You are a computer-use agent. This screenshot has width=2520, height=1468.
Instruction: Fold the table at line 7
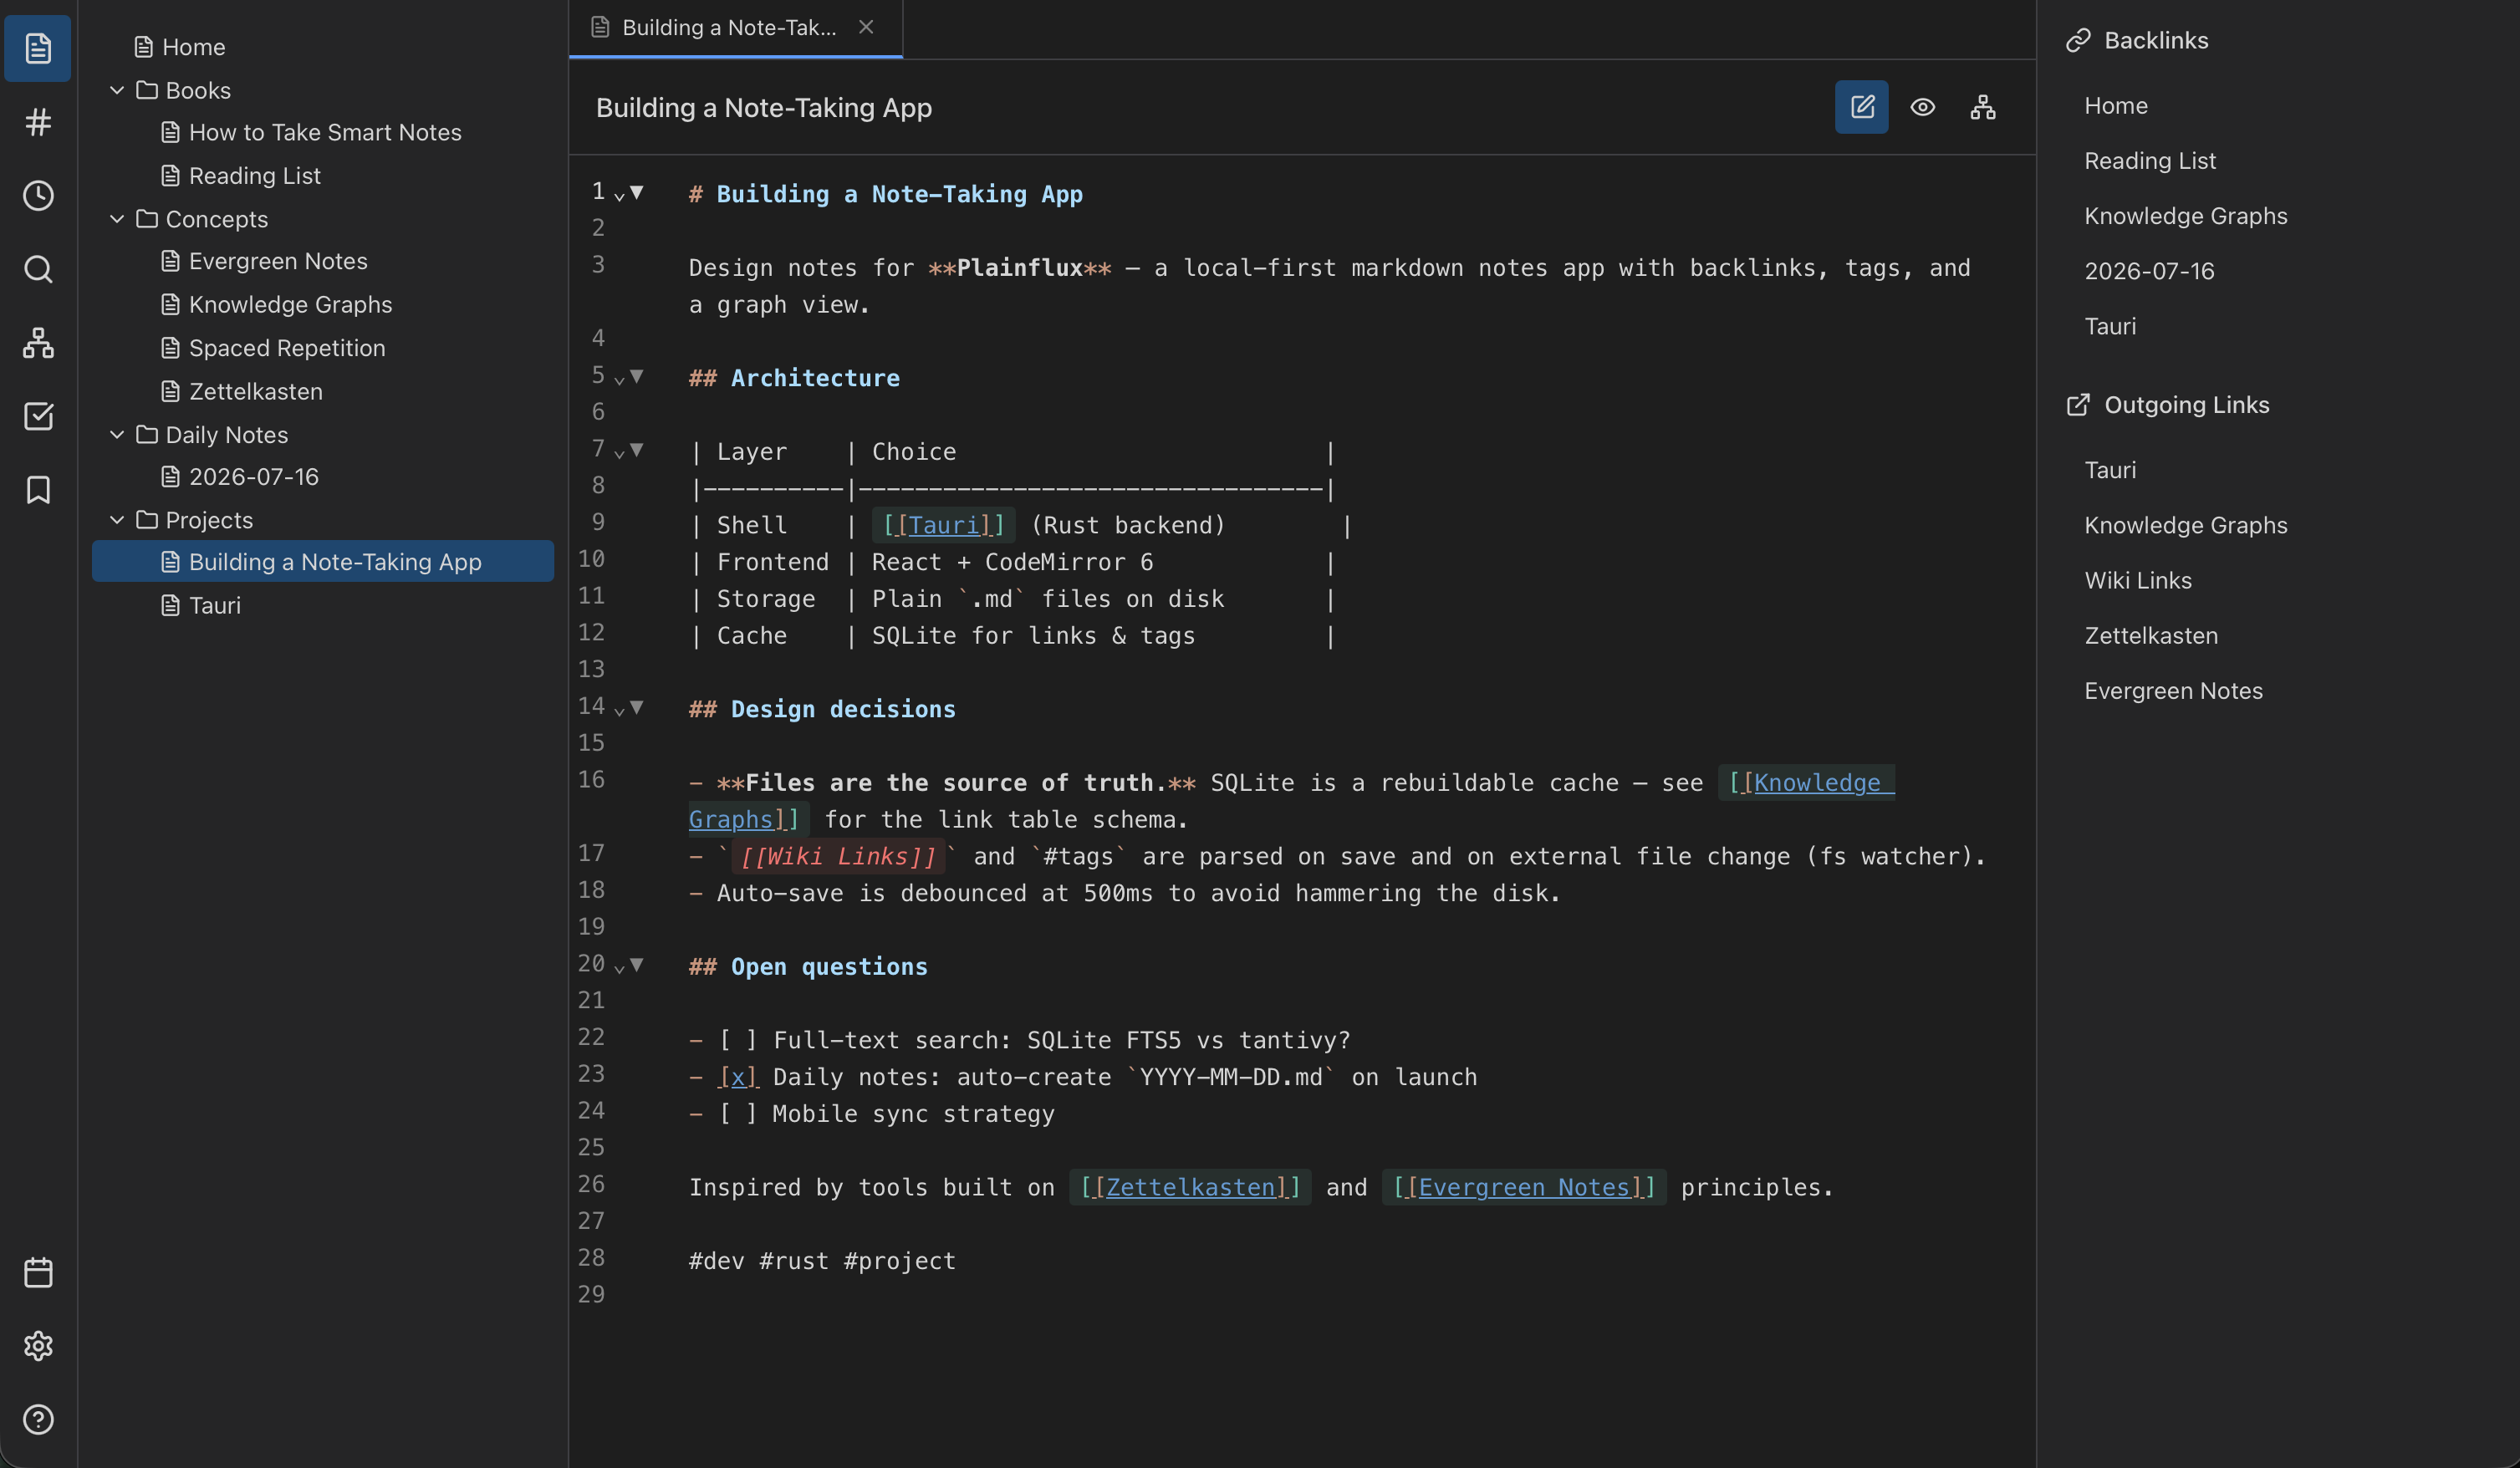pyautogui.click(x=636, y=450)
